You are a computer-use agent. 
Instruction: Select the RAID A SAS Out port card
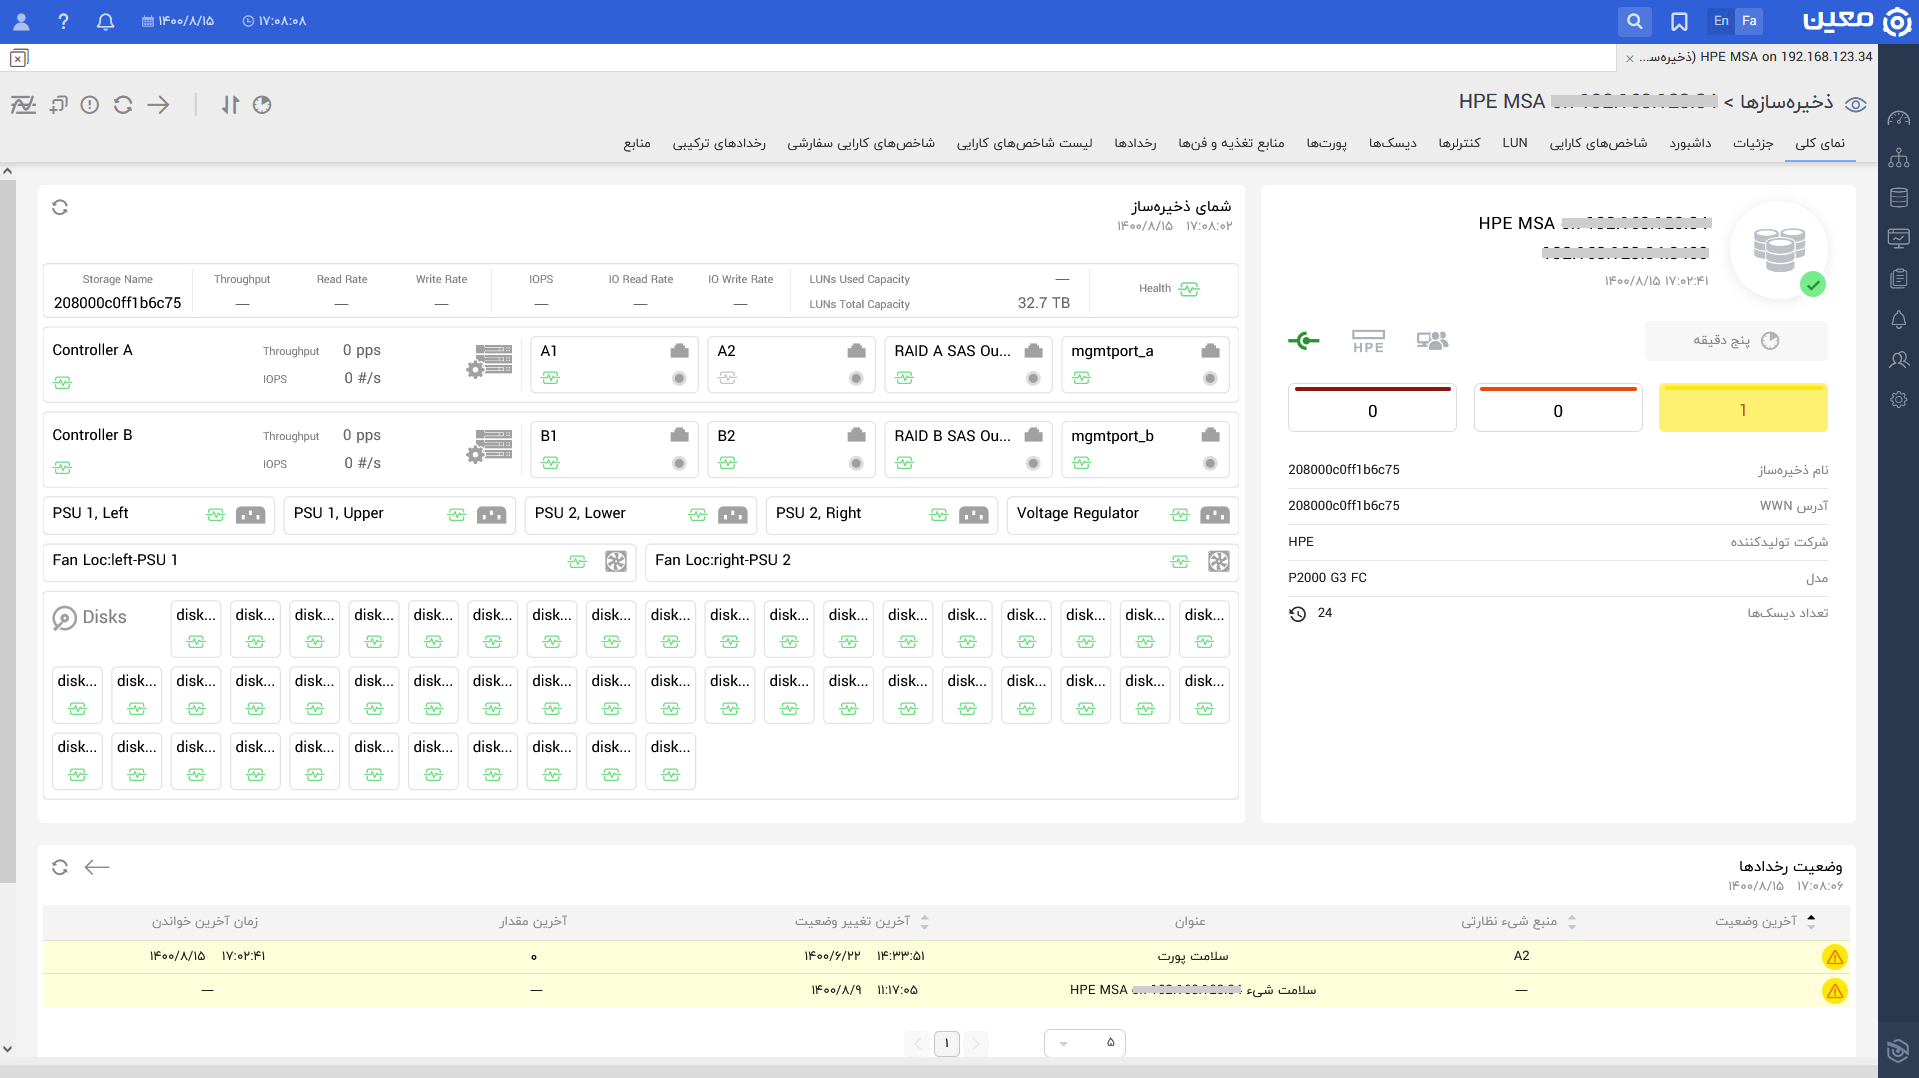click(x=968, y=364)
